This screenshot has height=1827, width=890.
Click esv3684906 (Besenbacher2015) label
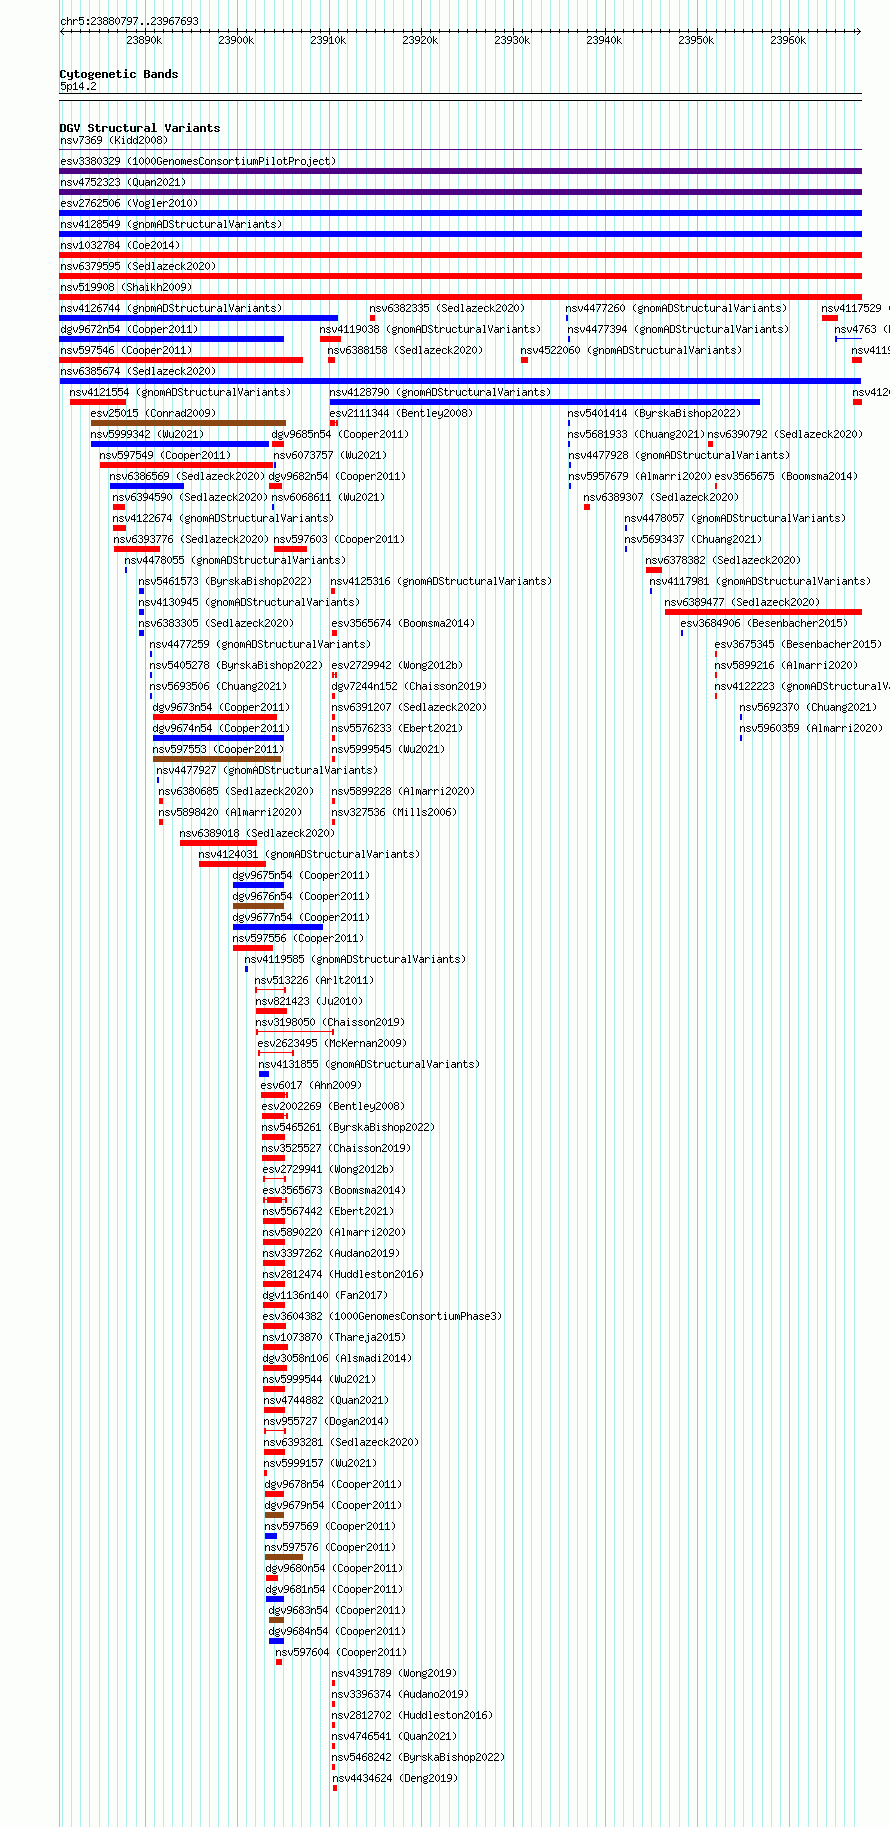tap(764, 623)
